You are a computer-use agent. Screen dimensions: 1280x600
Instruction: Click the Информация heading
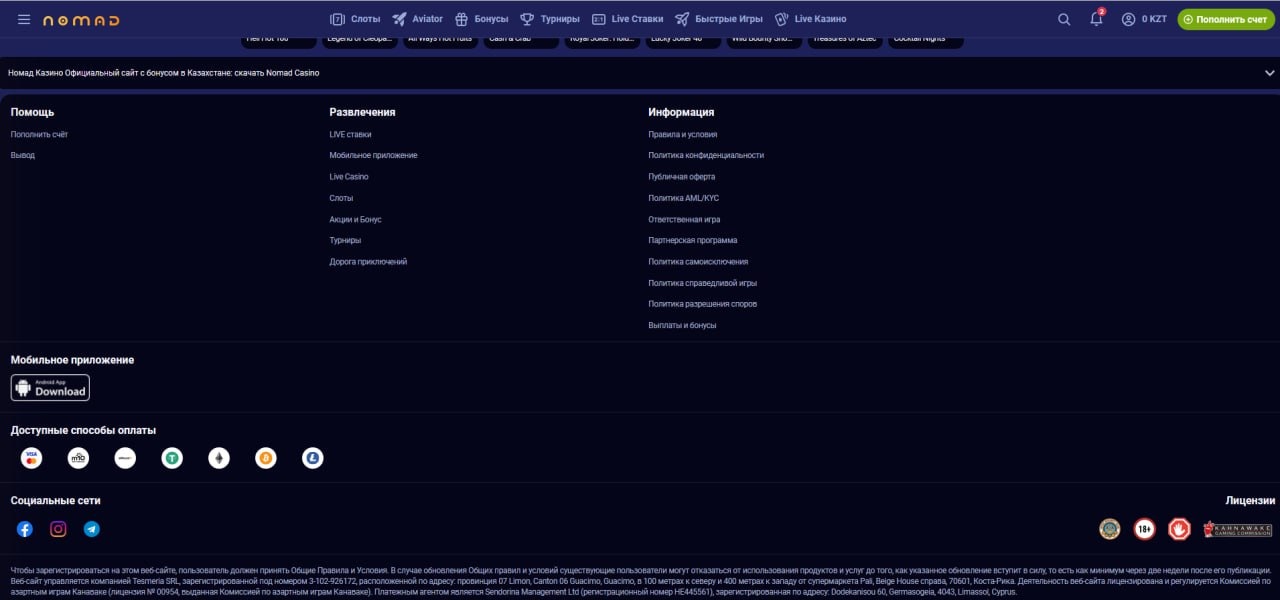click(x=681, y=112)
